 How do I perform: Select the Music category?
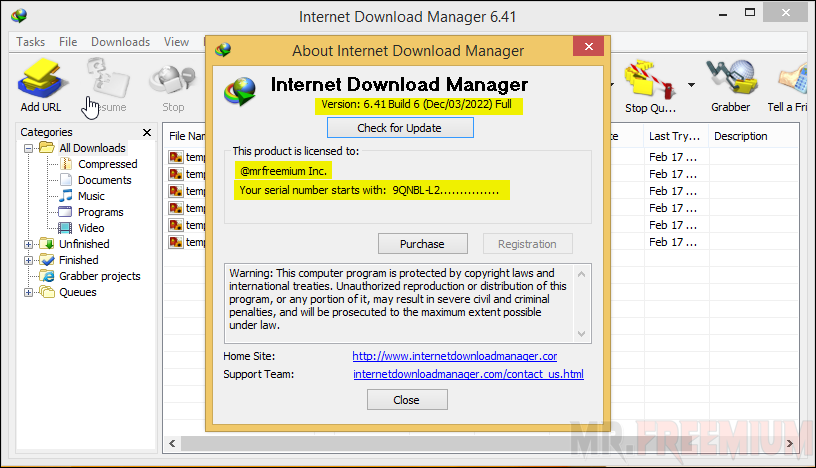click(x=91, y=196)
